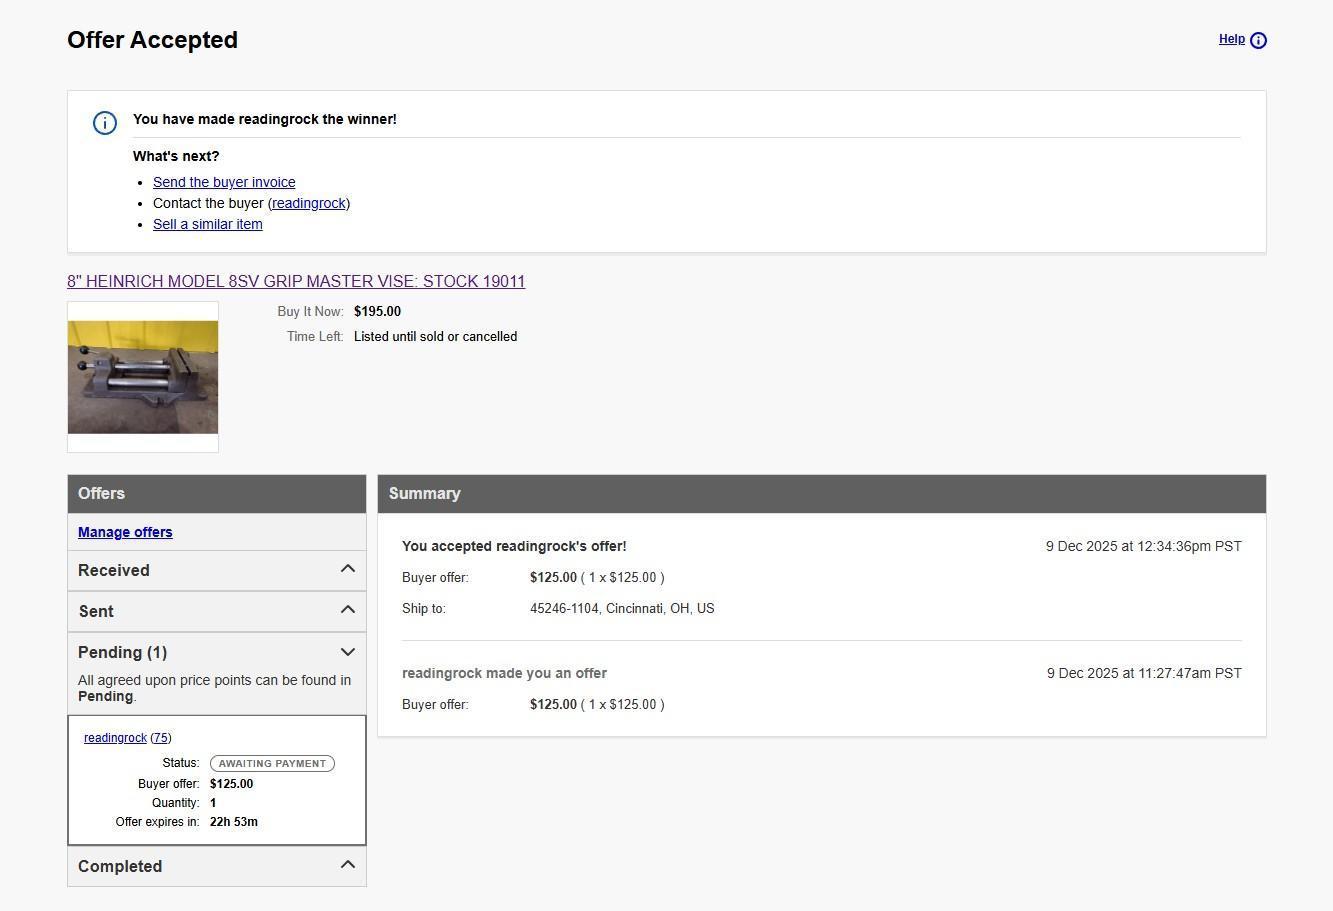
Task: Open Manage offers link
Action: pyautogui.click(x=125, y=532)
